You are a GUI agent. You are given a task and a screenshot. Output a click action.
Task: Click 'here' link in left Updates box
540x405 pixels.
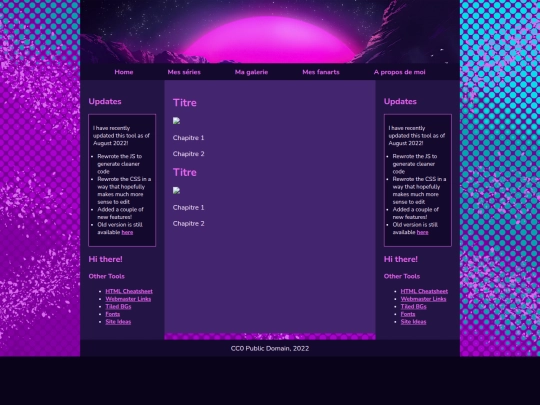[x=127, y=232]
